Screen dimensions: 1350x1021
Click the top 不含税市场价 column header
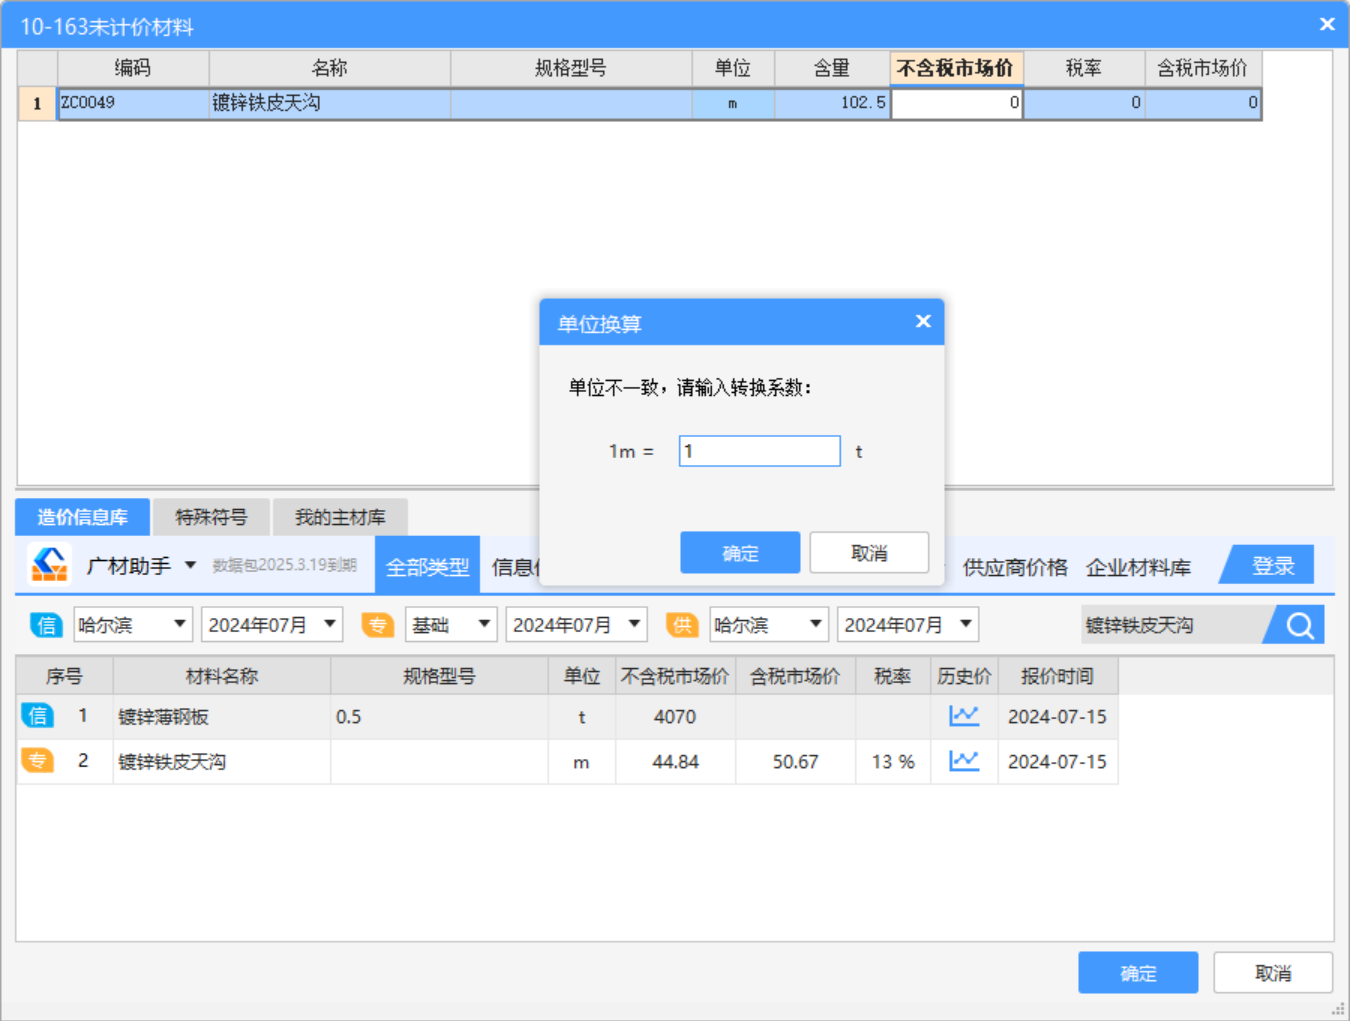pos(956,68)
